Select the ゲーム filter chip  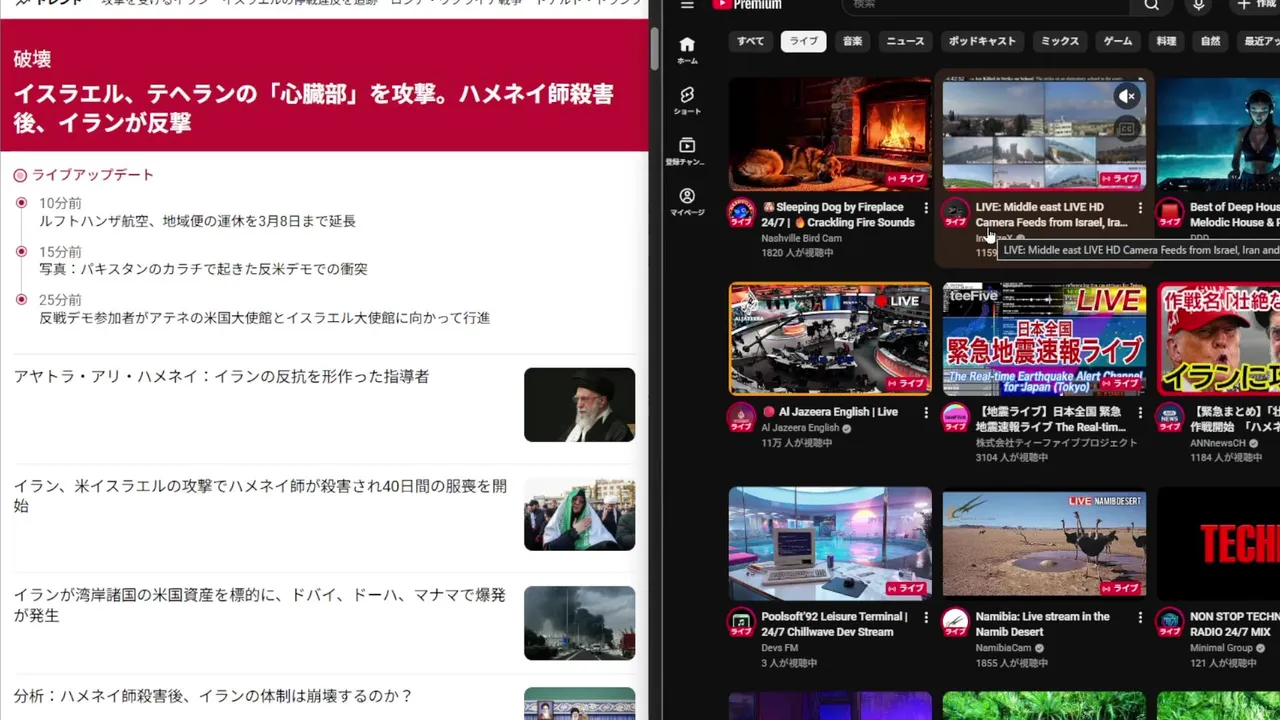point(1118,41)
